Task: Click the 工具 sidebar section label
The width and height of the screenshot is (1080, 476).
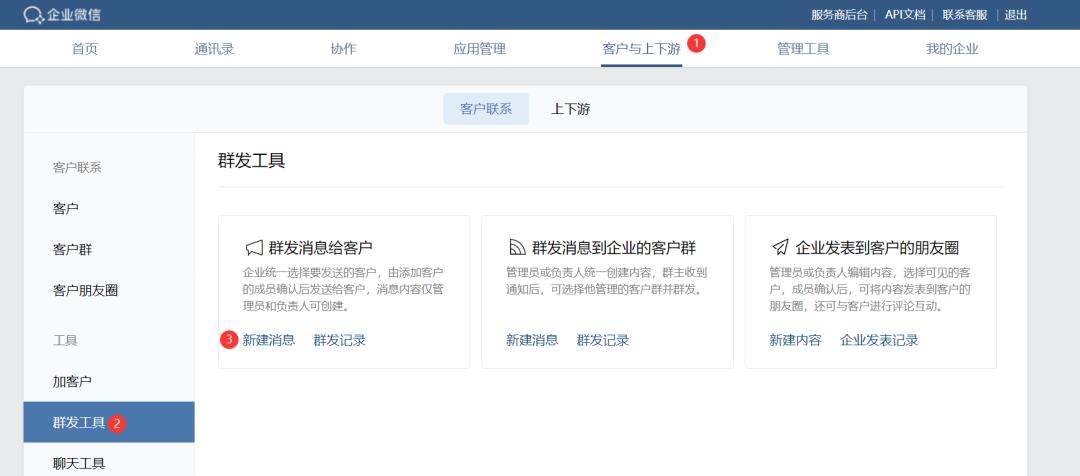Action: (x=65, y=340)
